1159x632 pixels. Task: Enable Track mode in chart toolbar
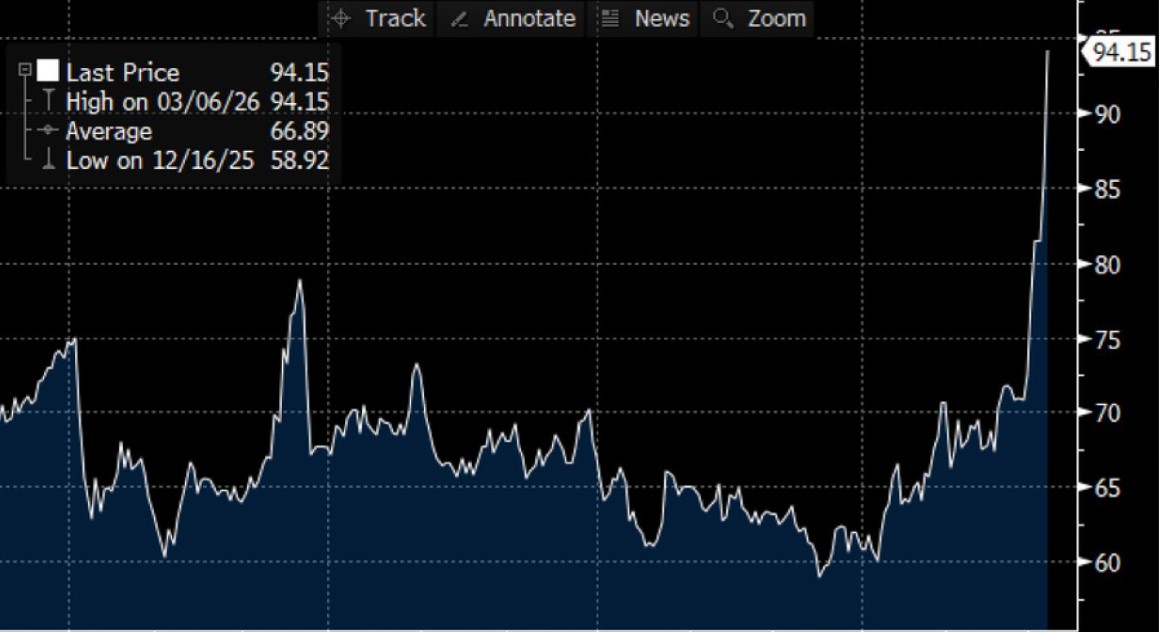coord(395,19)
